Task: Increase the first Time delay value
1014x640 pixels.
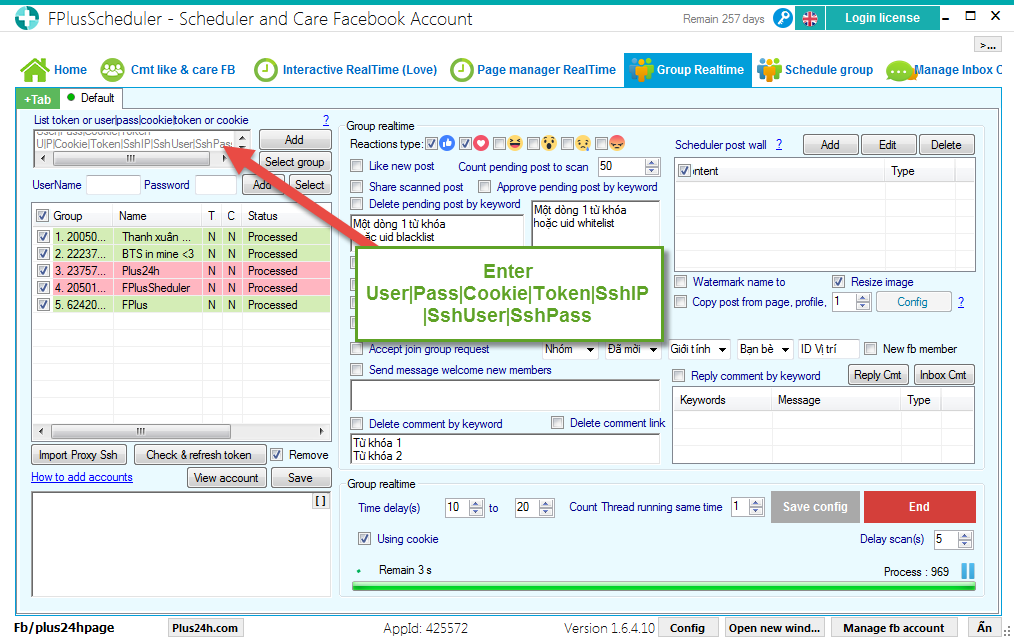Action: coord(476,504)
